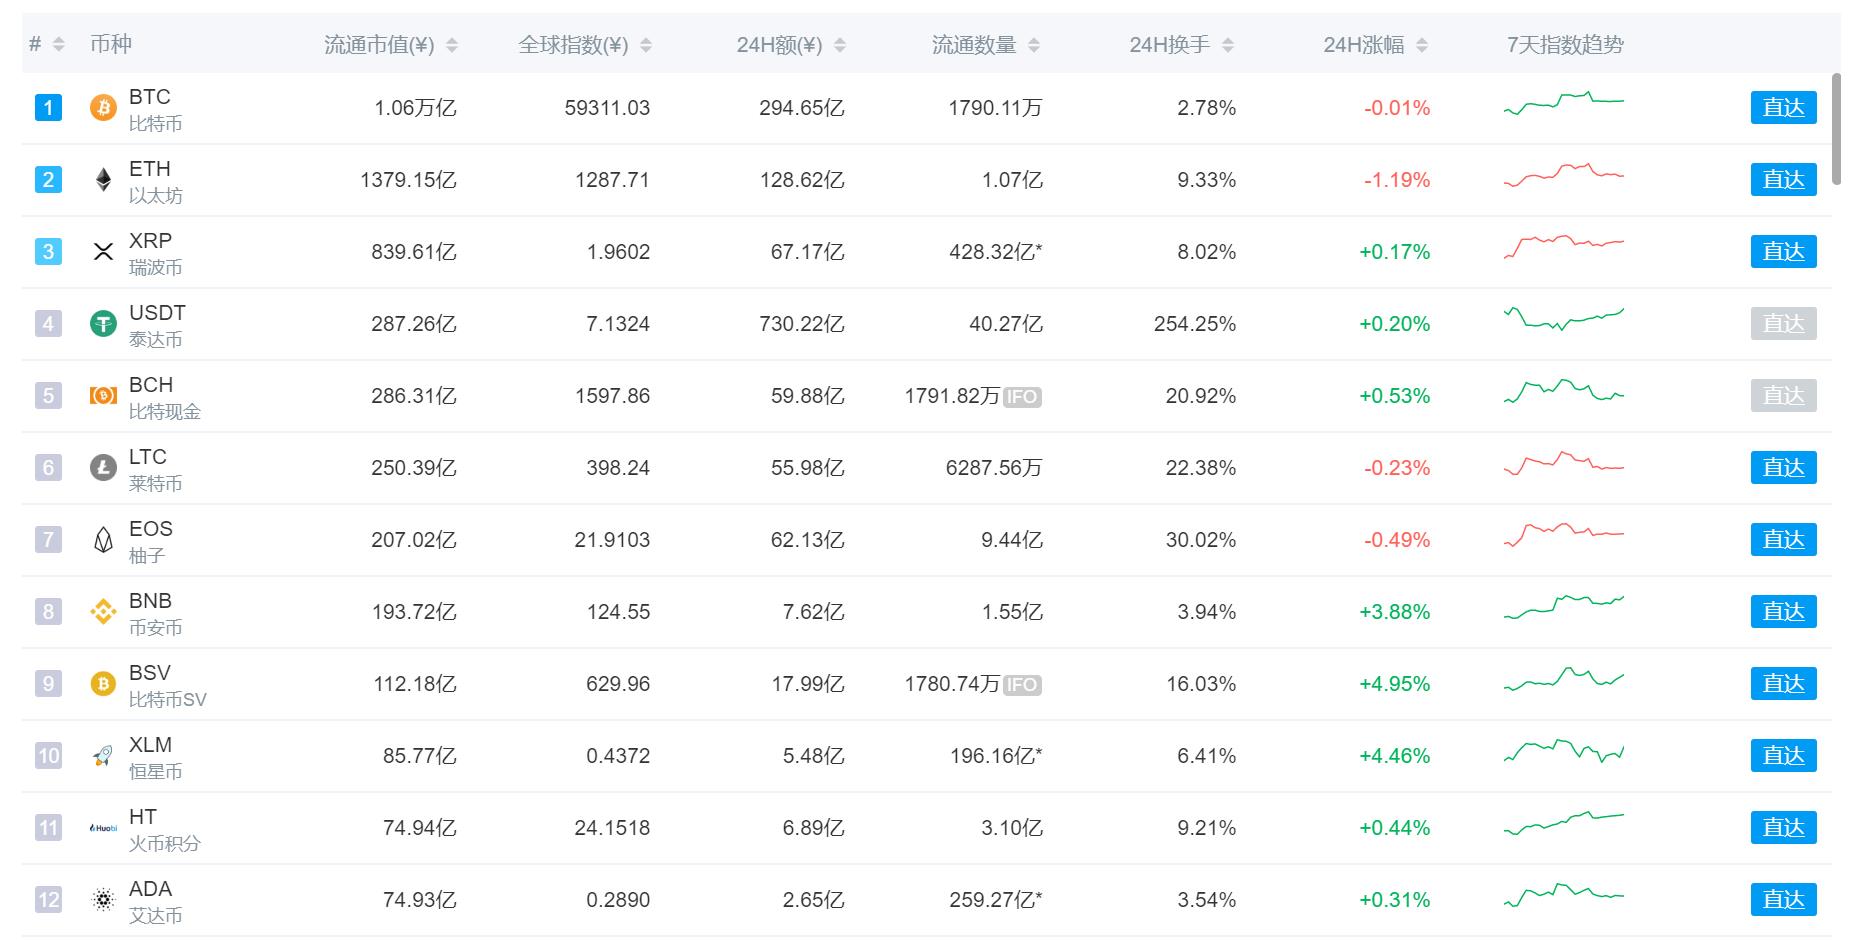The image size is (1854, 941).
Task: Click the Ethereum ETH coin icon
Action: (x=103, y=179)
